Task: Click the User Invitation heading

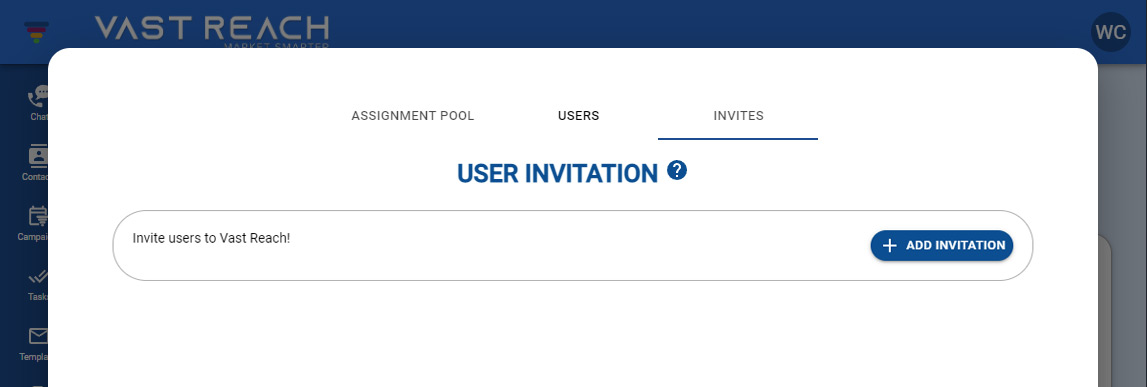Action: (x=557, y=173)
